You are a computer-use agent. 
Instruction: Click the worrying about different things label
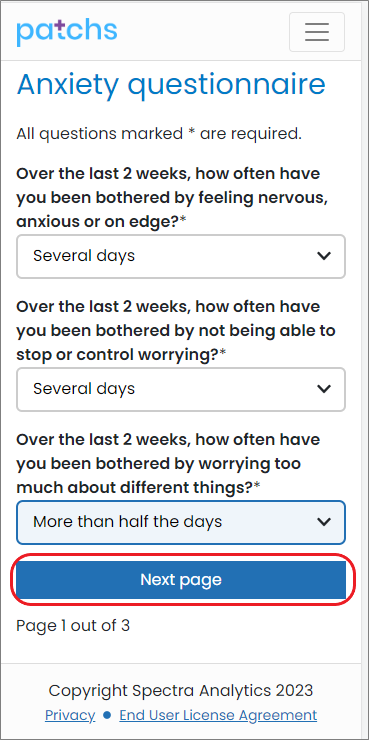168,464
